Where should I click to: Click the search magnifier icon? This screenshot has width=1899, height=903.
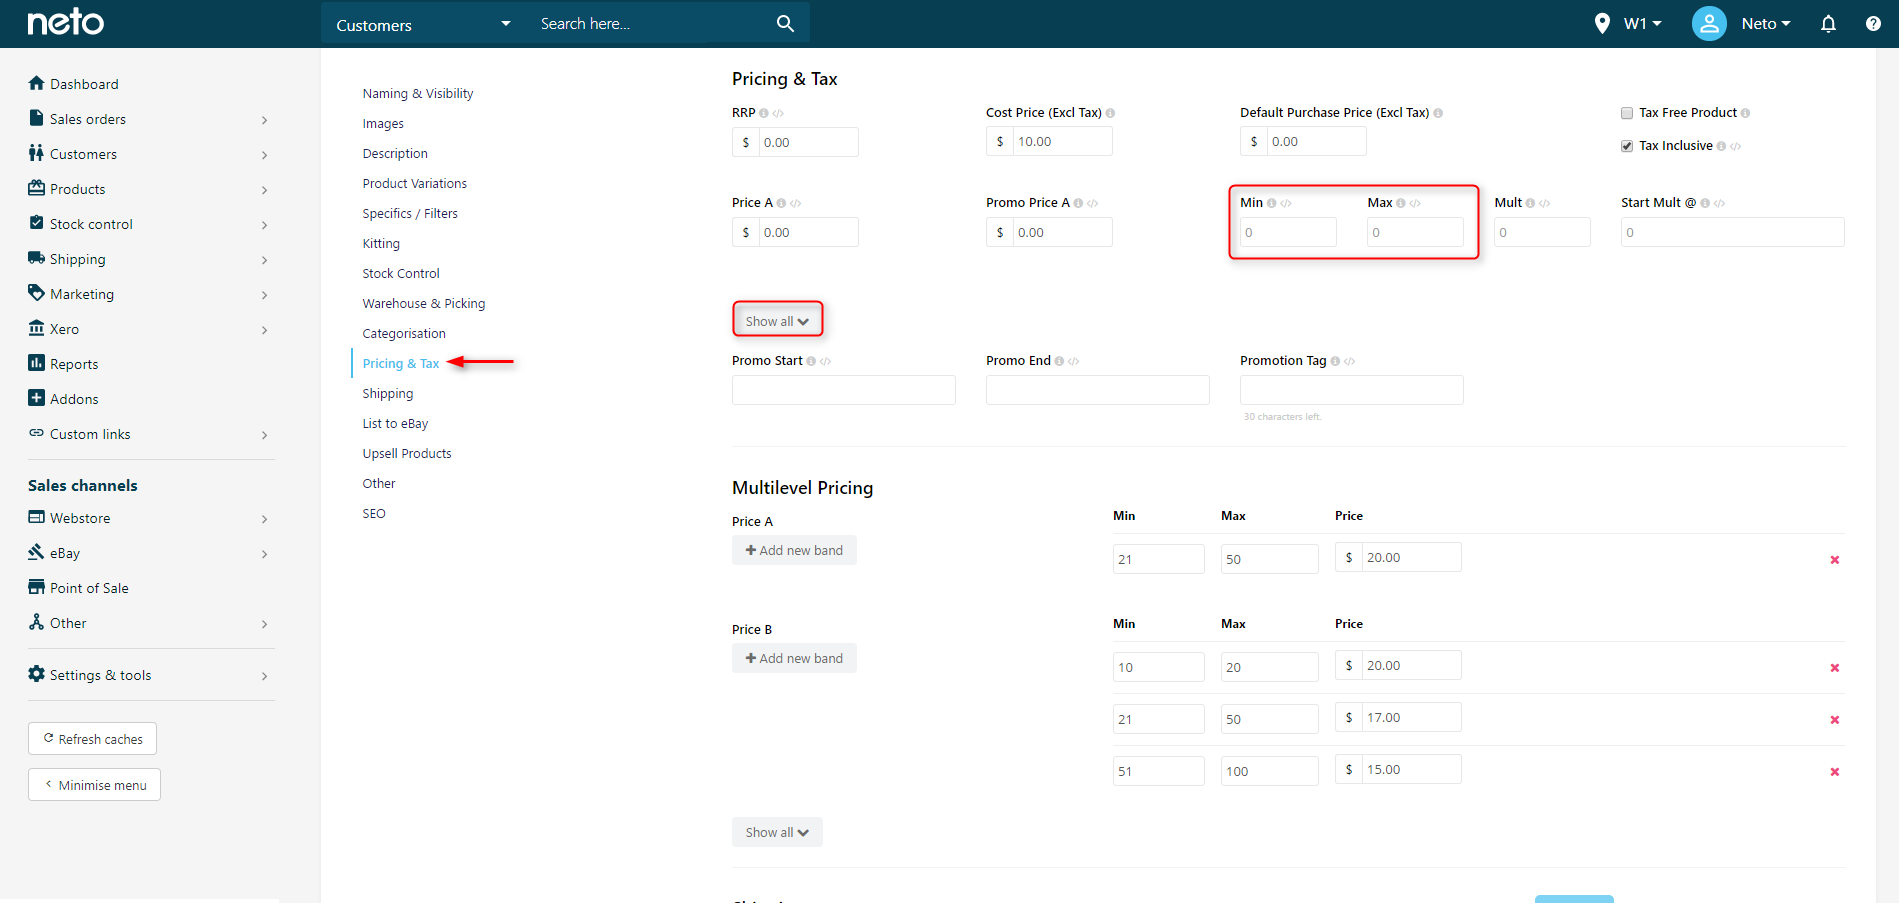tap(785, 24)
